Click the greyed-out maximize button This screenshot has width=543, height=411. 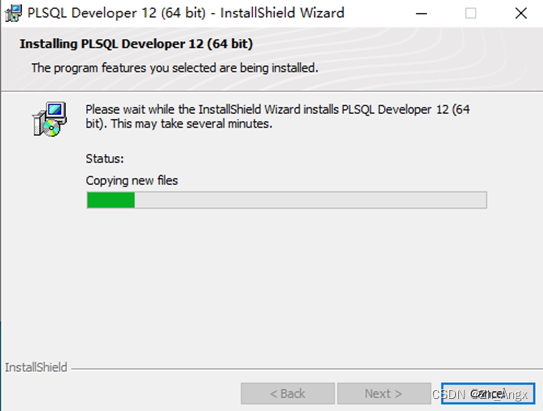point(470,14)
